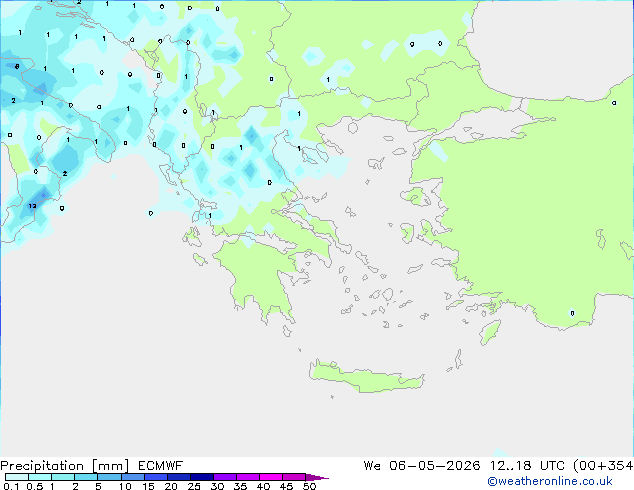Viewport: 634px width, 490px height.
Task: Click the '(00+354' forecast offset text
Action: (603, 466)
